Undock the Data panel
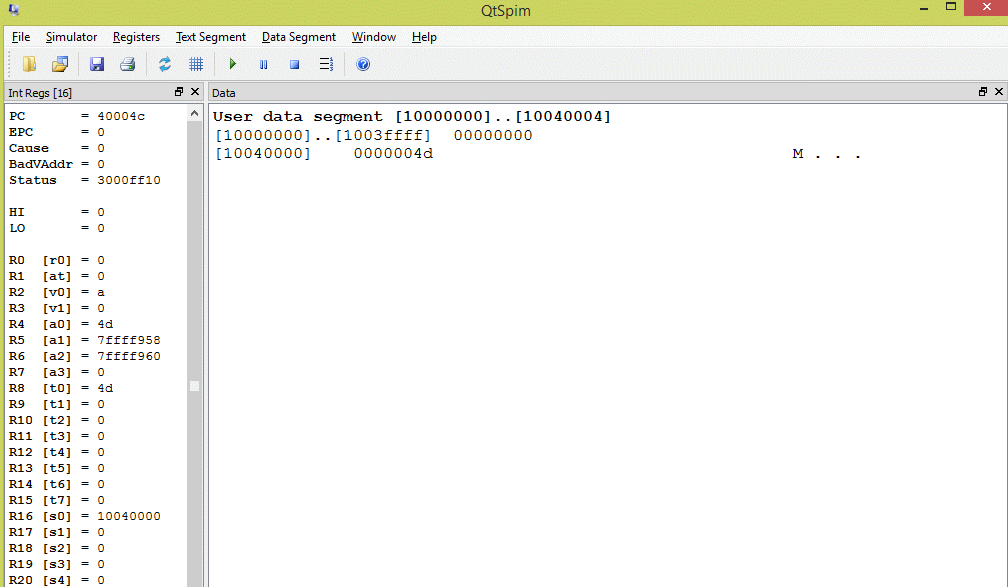1008x587 pixels. coord(983,92)
